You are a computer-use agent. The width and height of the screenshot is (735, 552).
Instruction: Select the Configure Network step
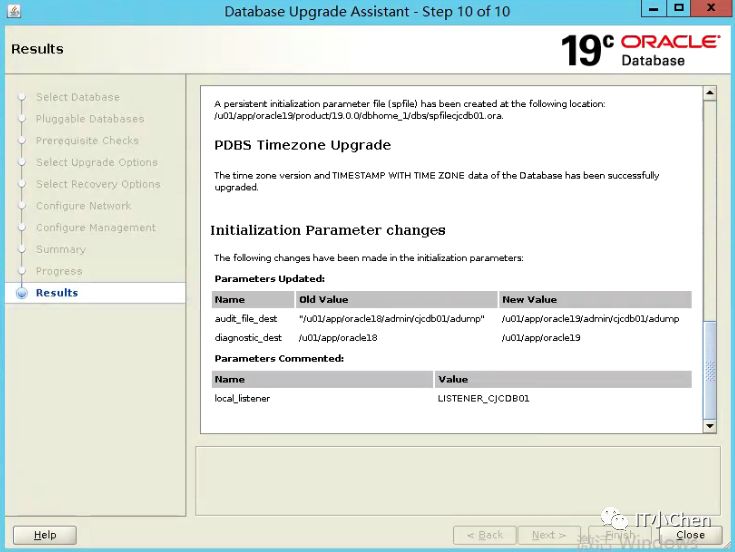pyautogui.click(x=83, y=206)
